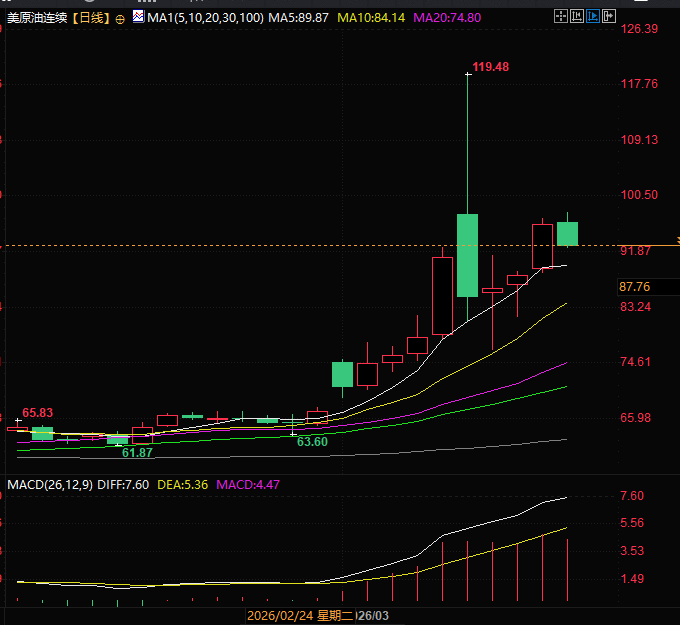680x625 pixels.
Task: Click the 2026/02/24 星期二 date marker
Action: point(300,615)
